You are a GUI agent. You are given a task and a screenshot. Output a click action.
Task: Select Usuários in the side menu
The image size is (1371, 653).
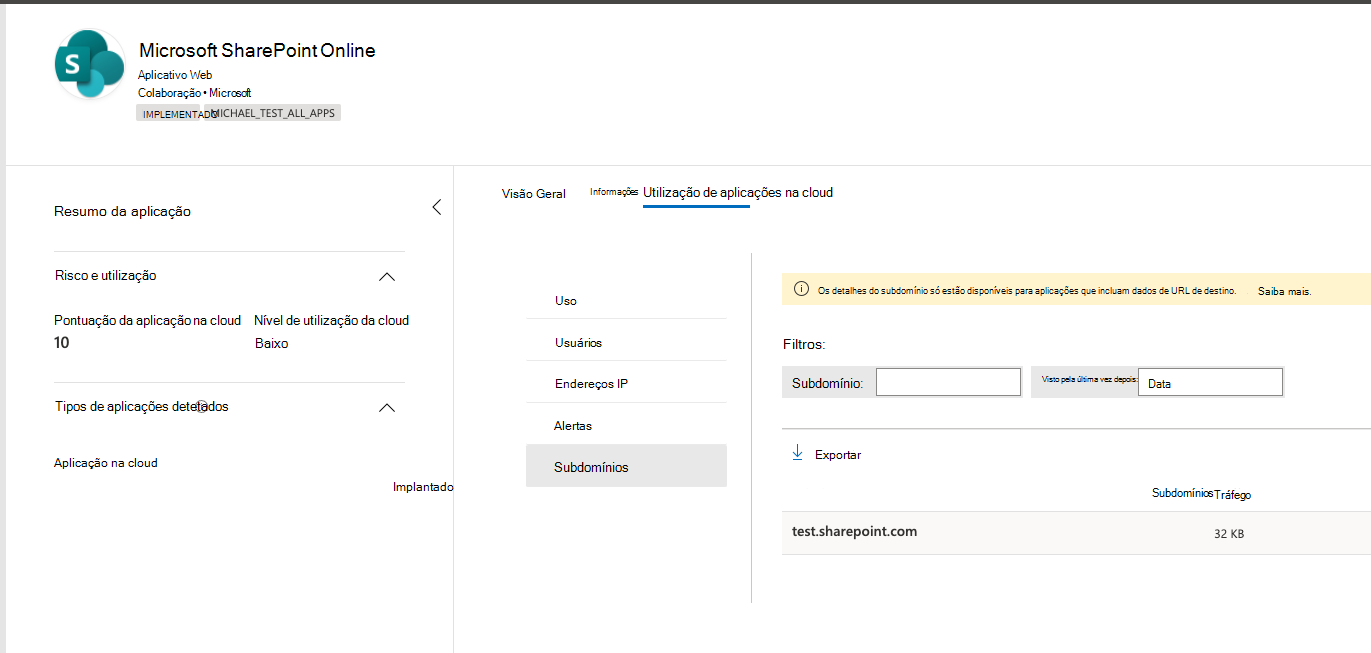tap(578, 343)
